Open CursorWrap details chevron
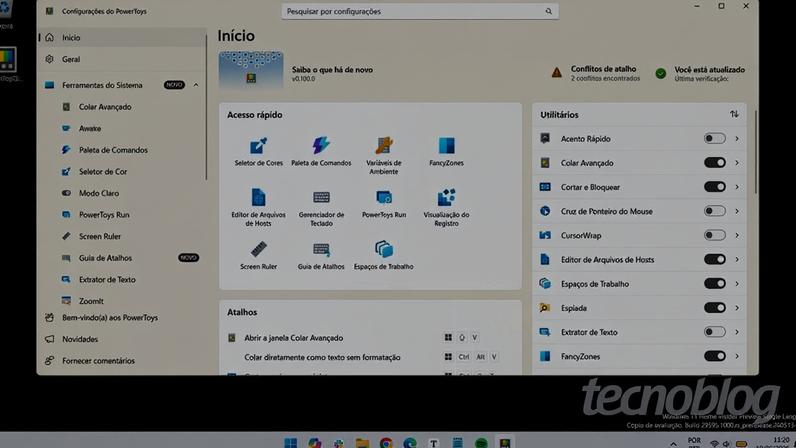 (x=737, y=235)
